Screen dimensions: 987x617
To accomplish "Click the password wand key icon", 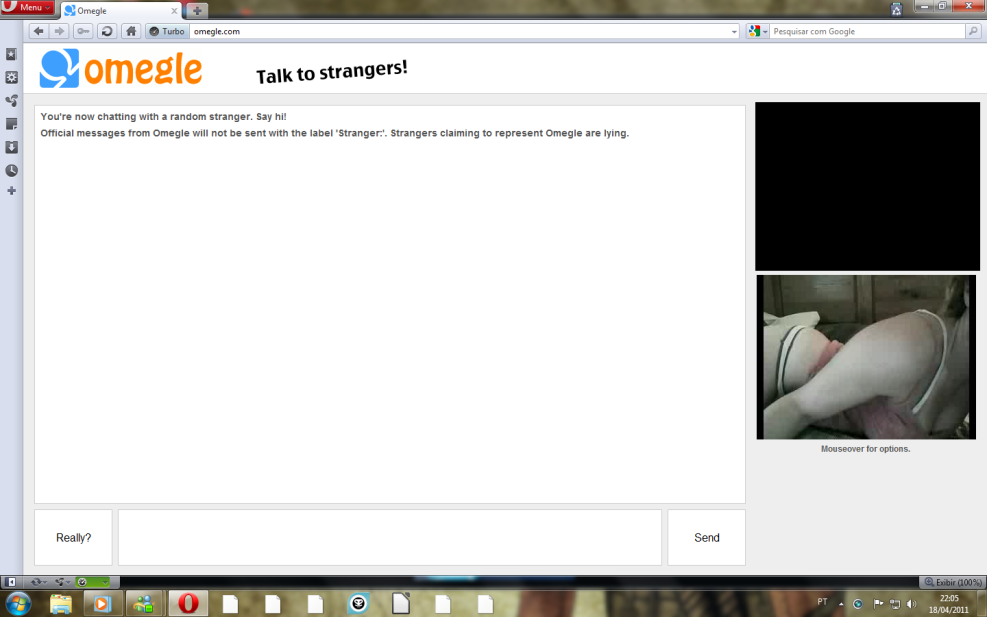I will click(82, 31).
